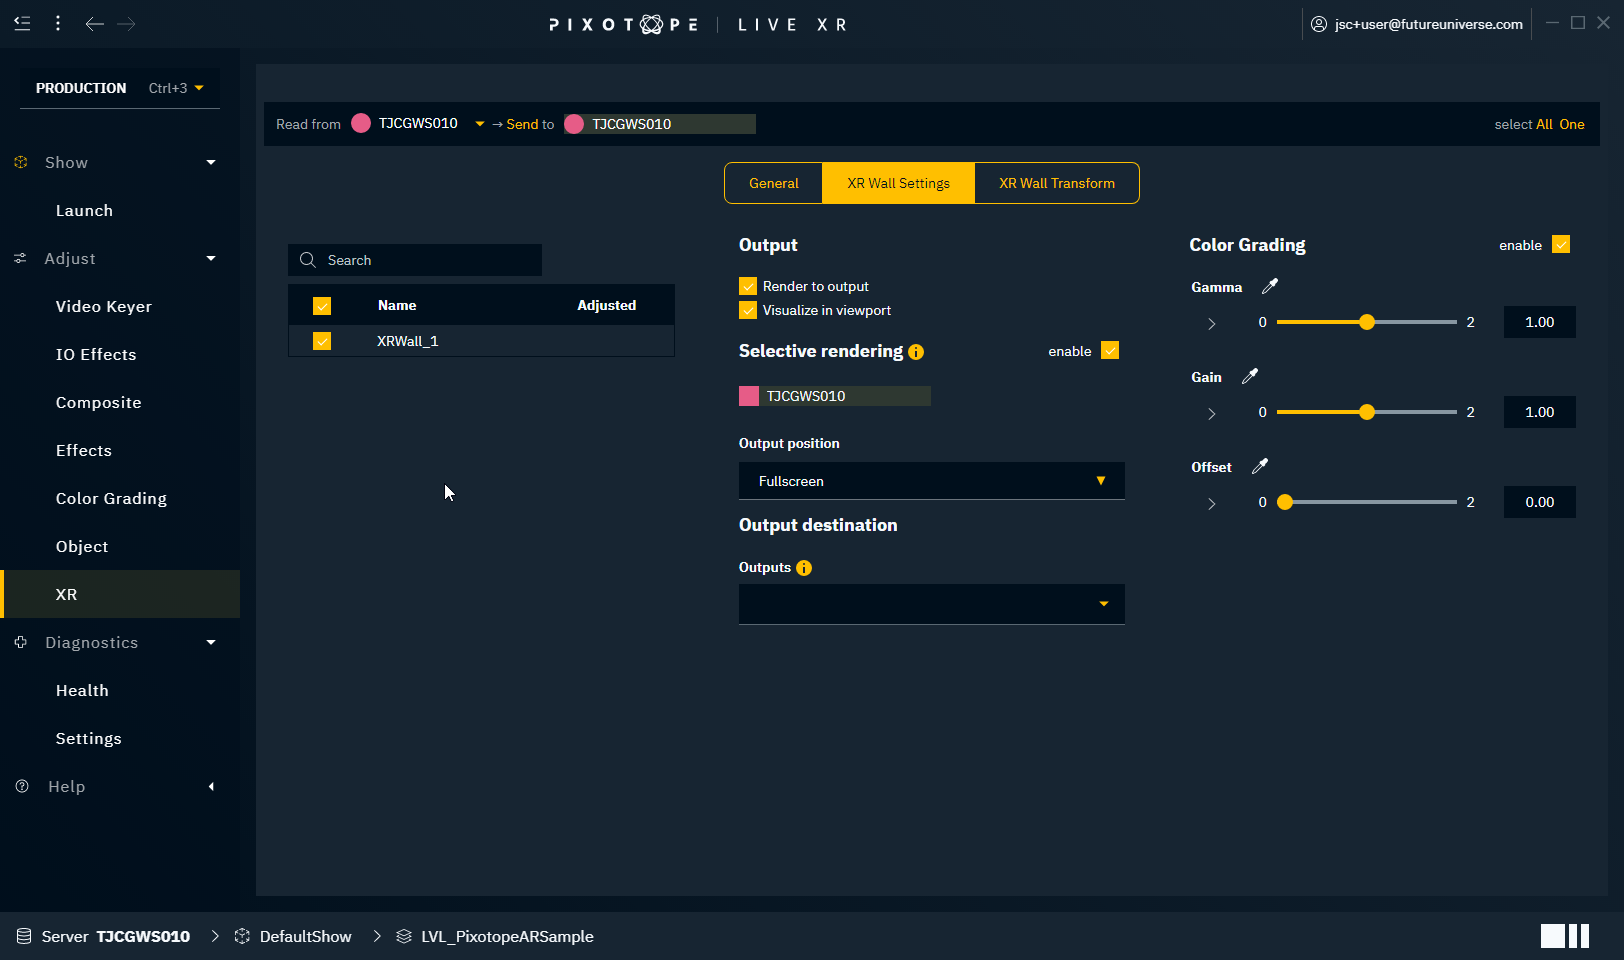Click select One link
Image resolution: width=1624 pixels, height=960 pixels.
click(x=1572, y=124)
